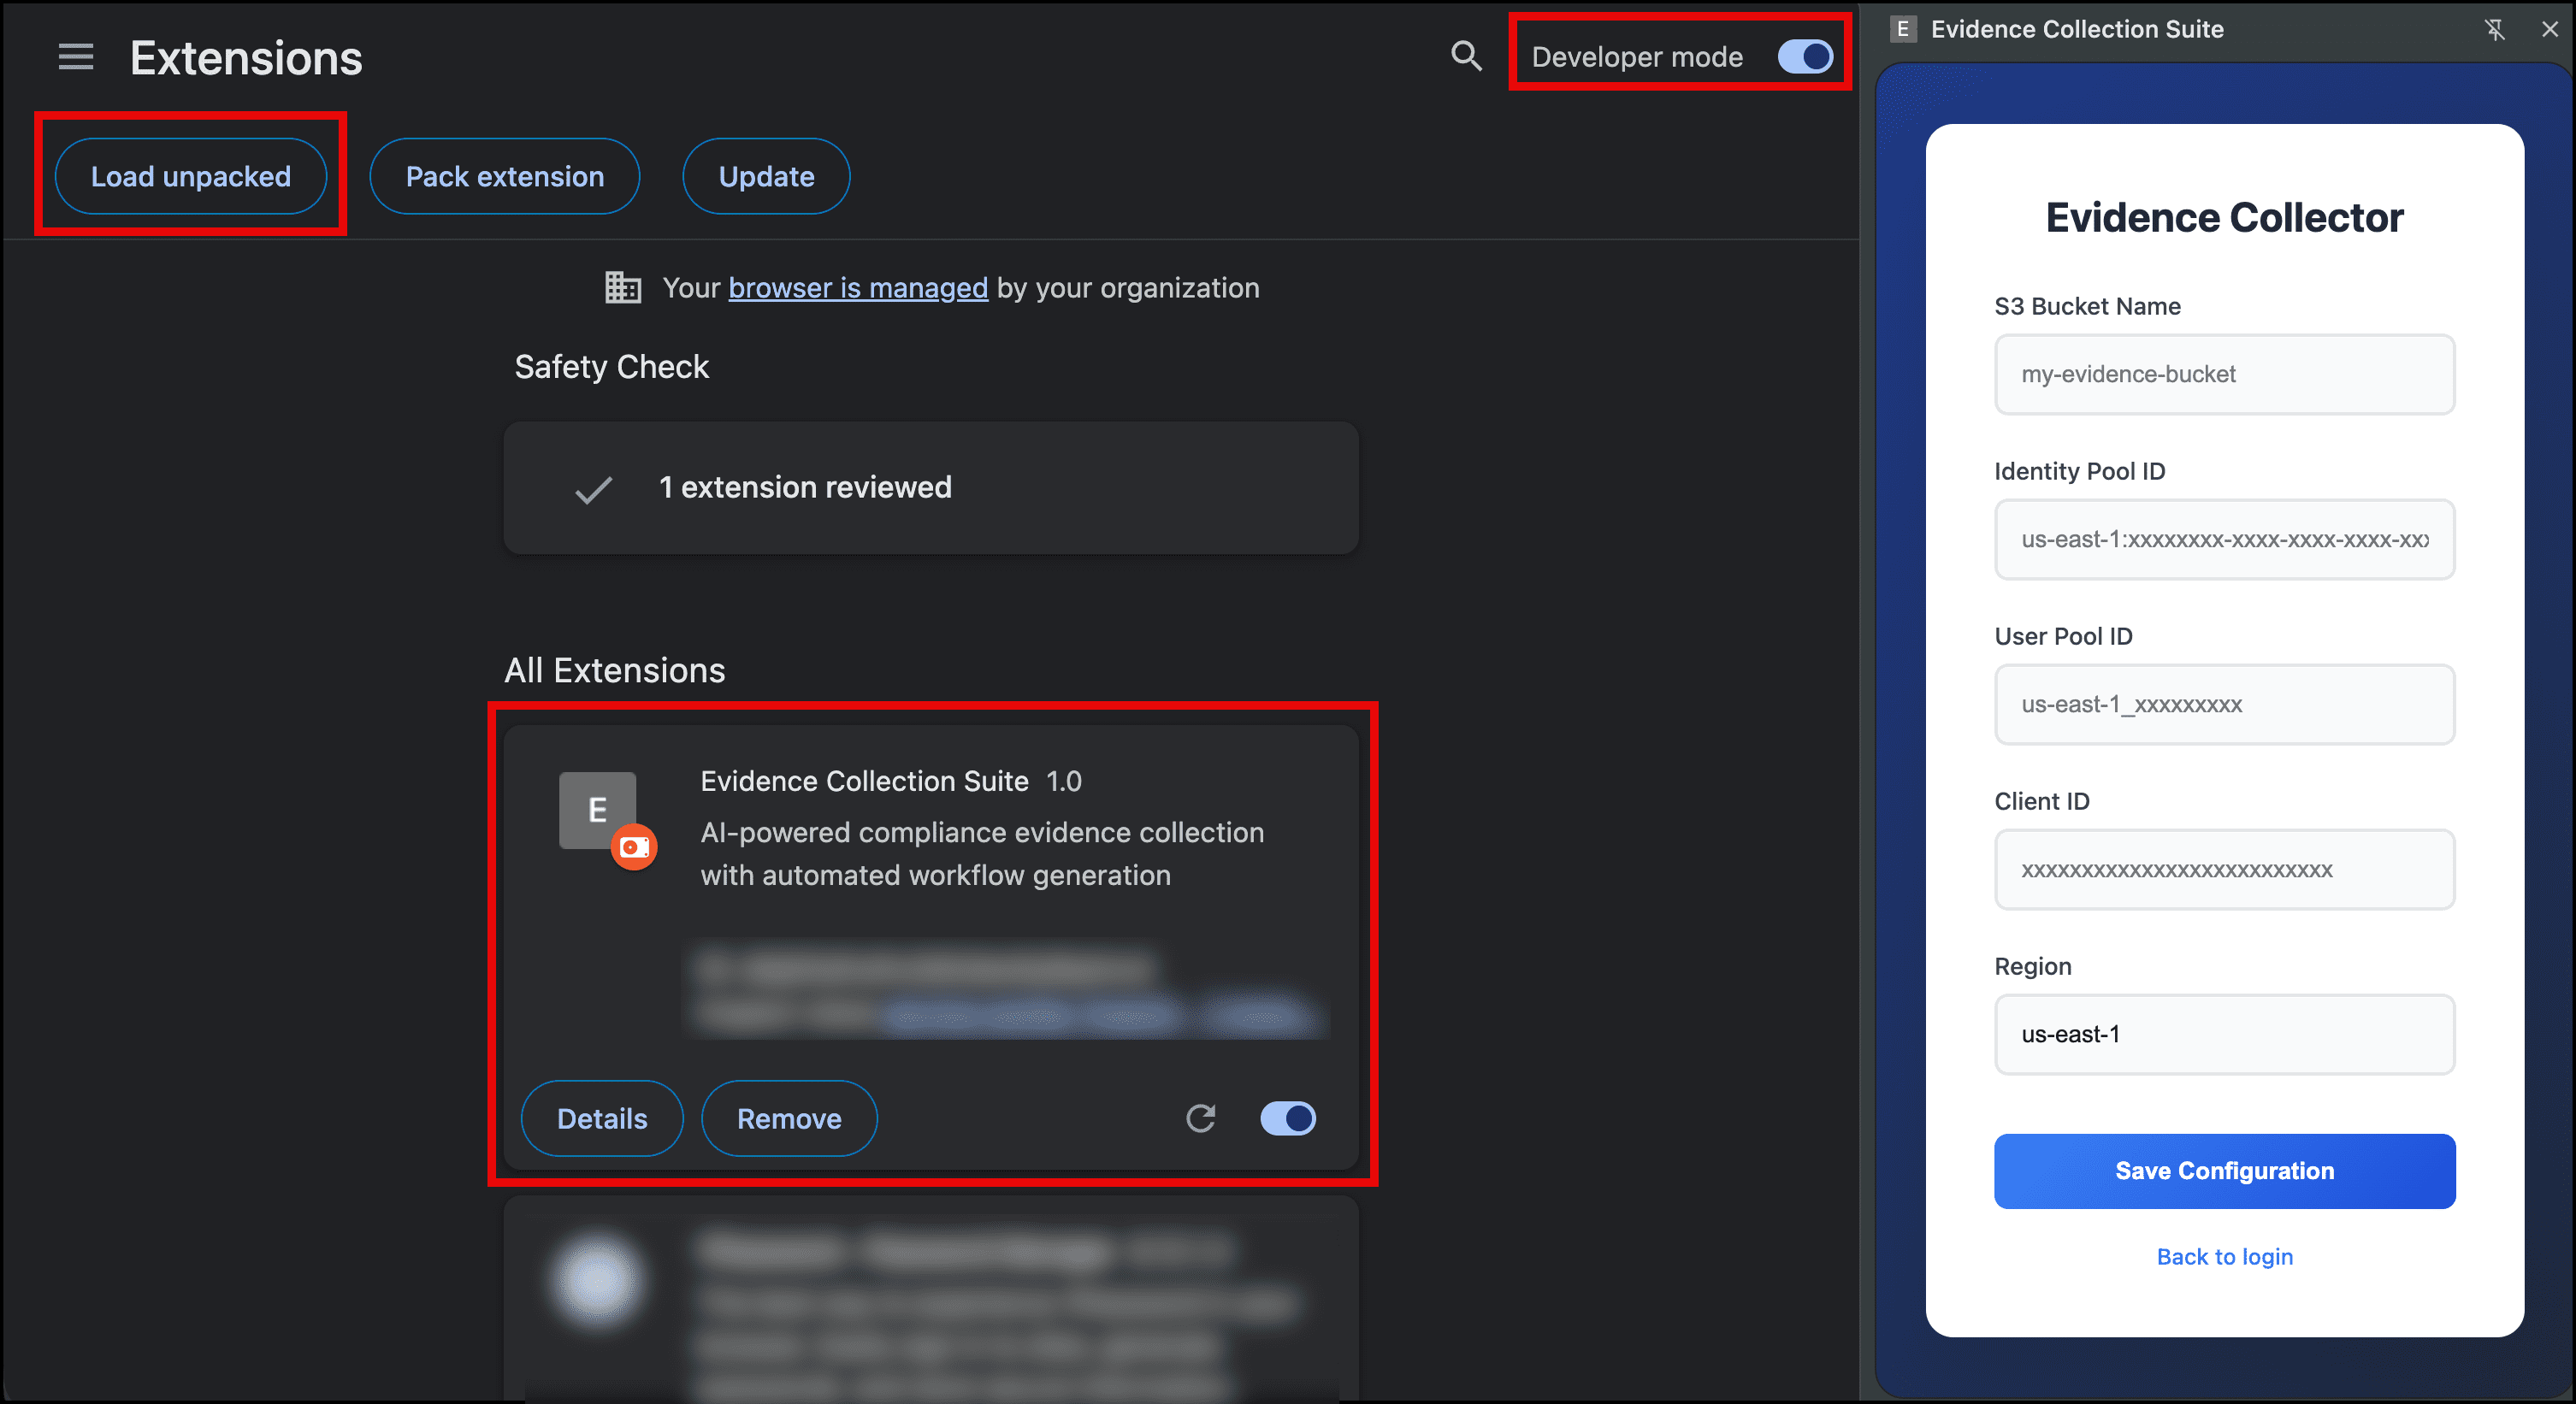Click Save Configuration
Viewport: 2576px width, 1404px height.
pos(2224,1171)
